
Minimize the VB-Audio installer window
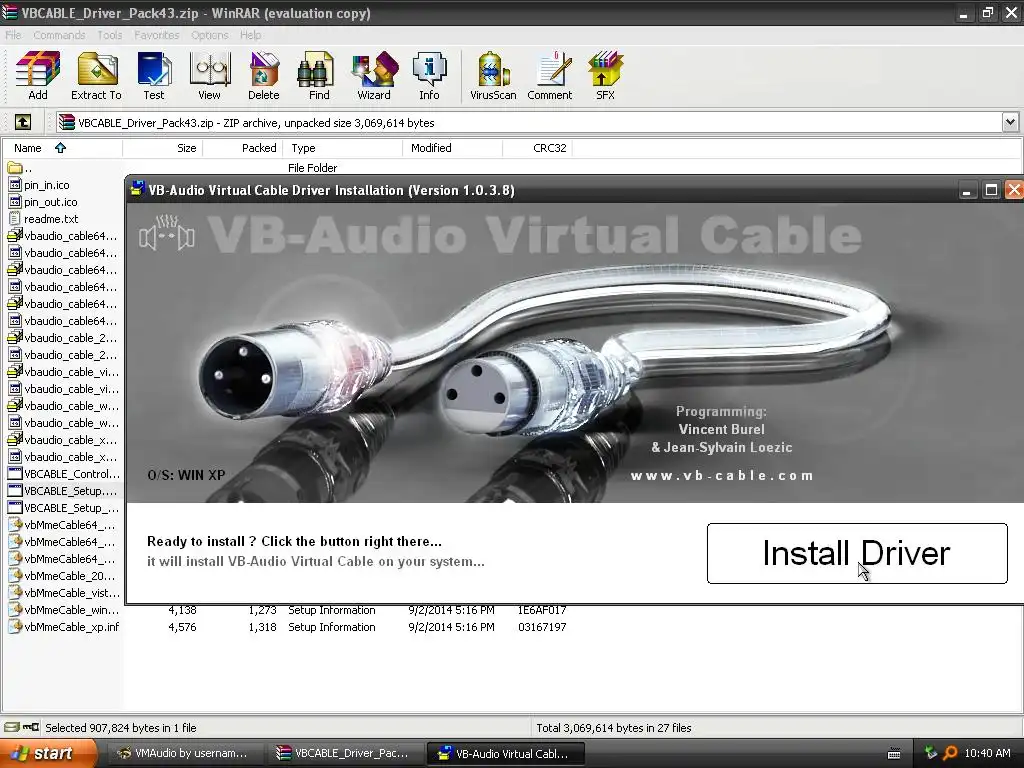tap(967, 190)
